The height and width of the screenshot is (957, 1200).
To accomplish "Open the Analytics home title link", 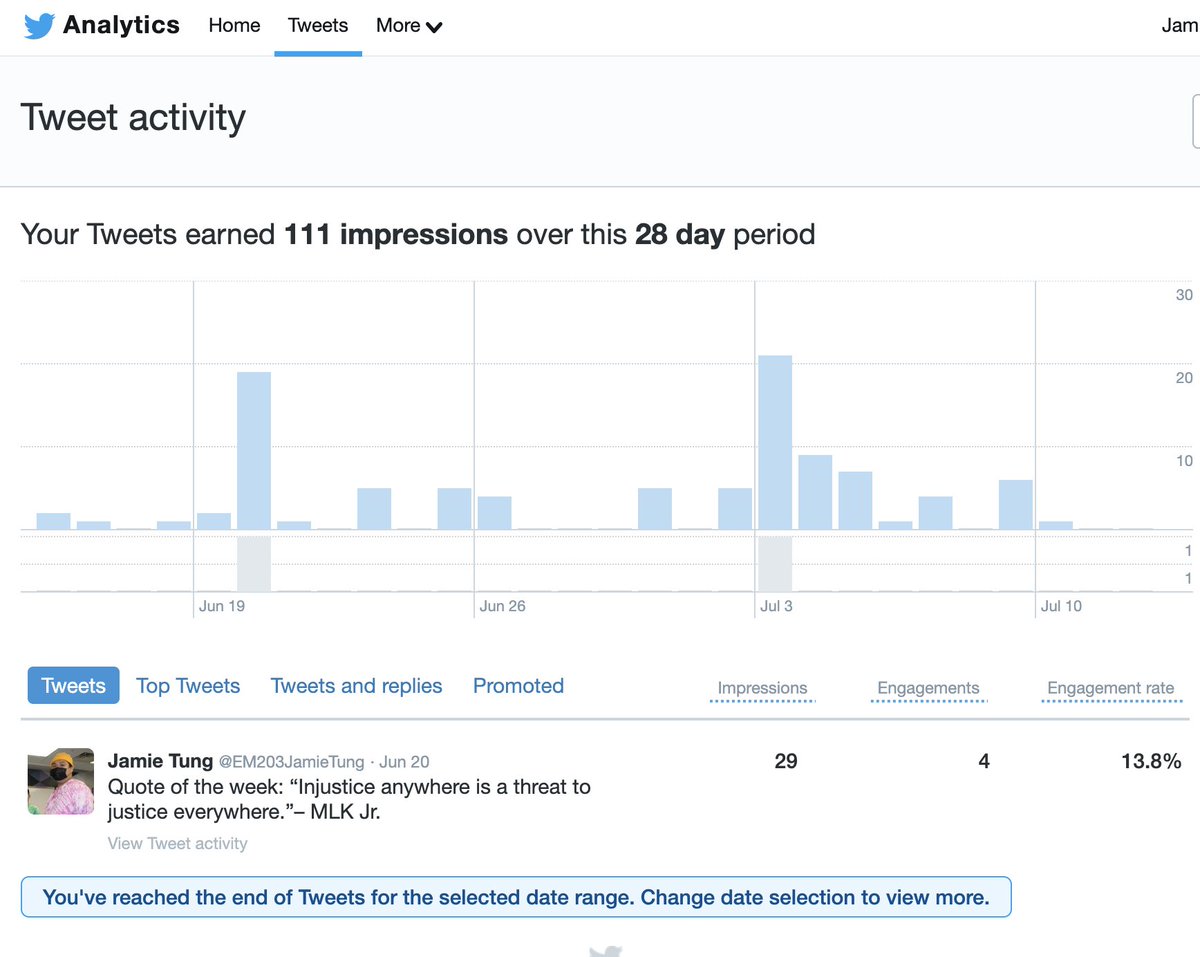I will tap(121, 25).
